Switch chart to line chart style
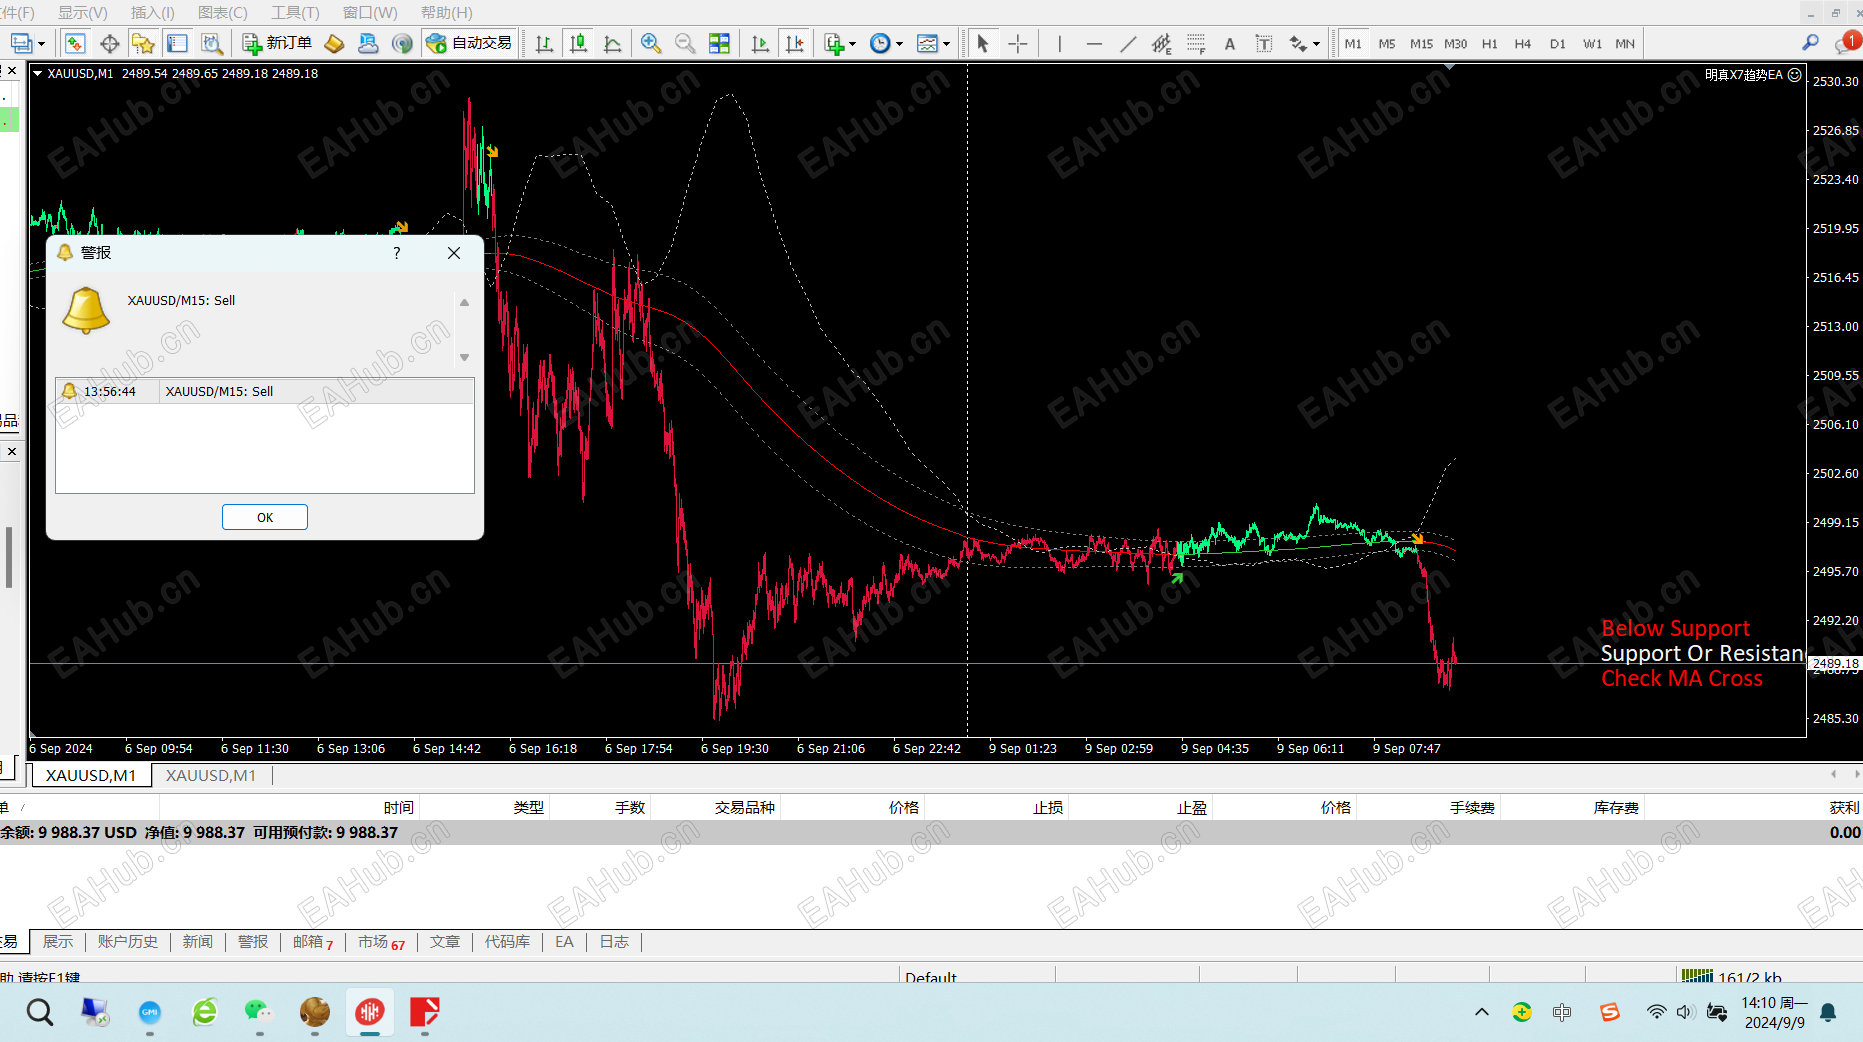The image size is (1863, 1042). click(612, 44)
